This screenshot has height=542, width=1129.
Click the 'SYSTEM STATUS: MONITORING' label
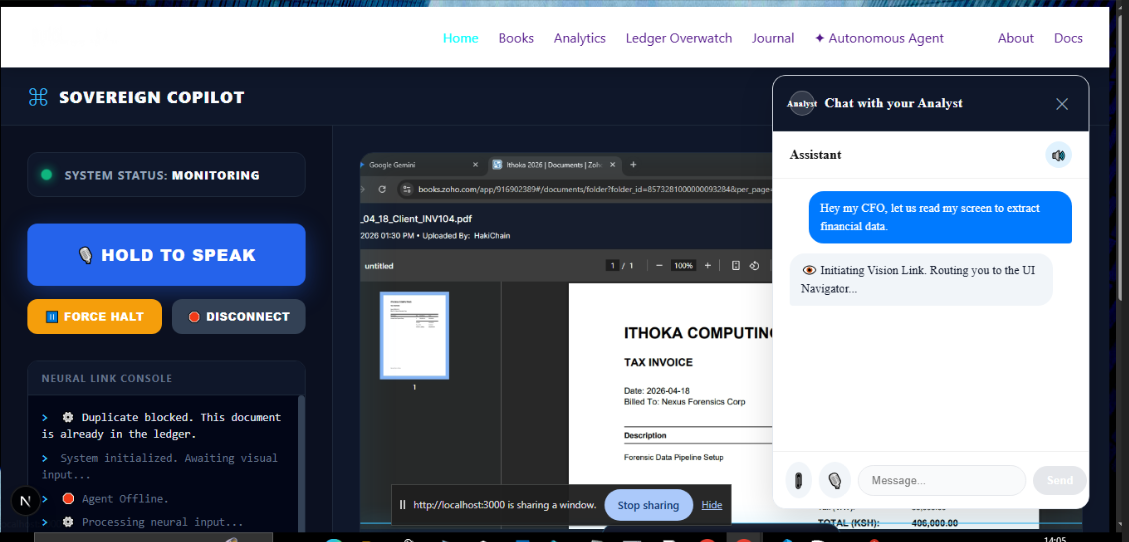coord(162,175)
